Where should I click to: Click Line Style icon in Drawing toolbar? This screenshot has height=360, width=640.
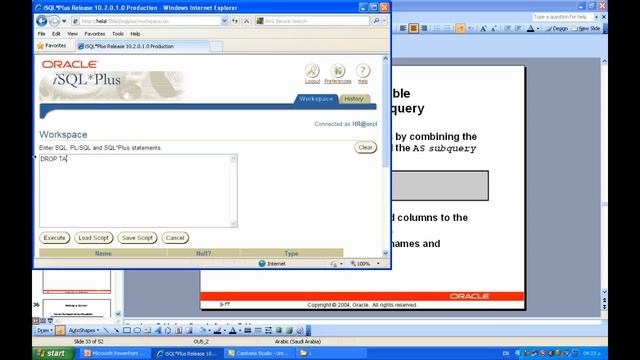[x=248, y=330]
